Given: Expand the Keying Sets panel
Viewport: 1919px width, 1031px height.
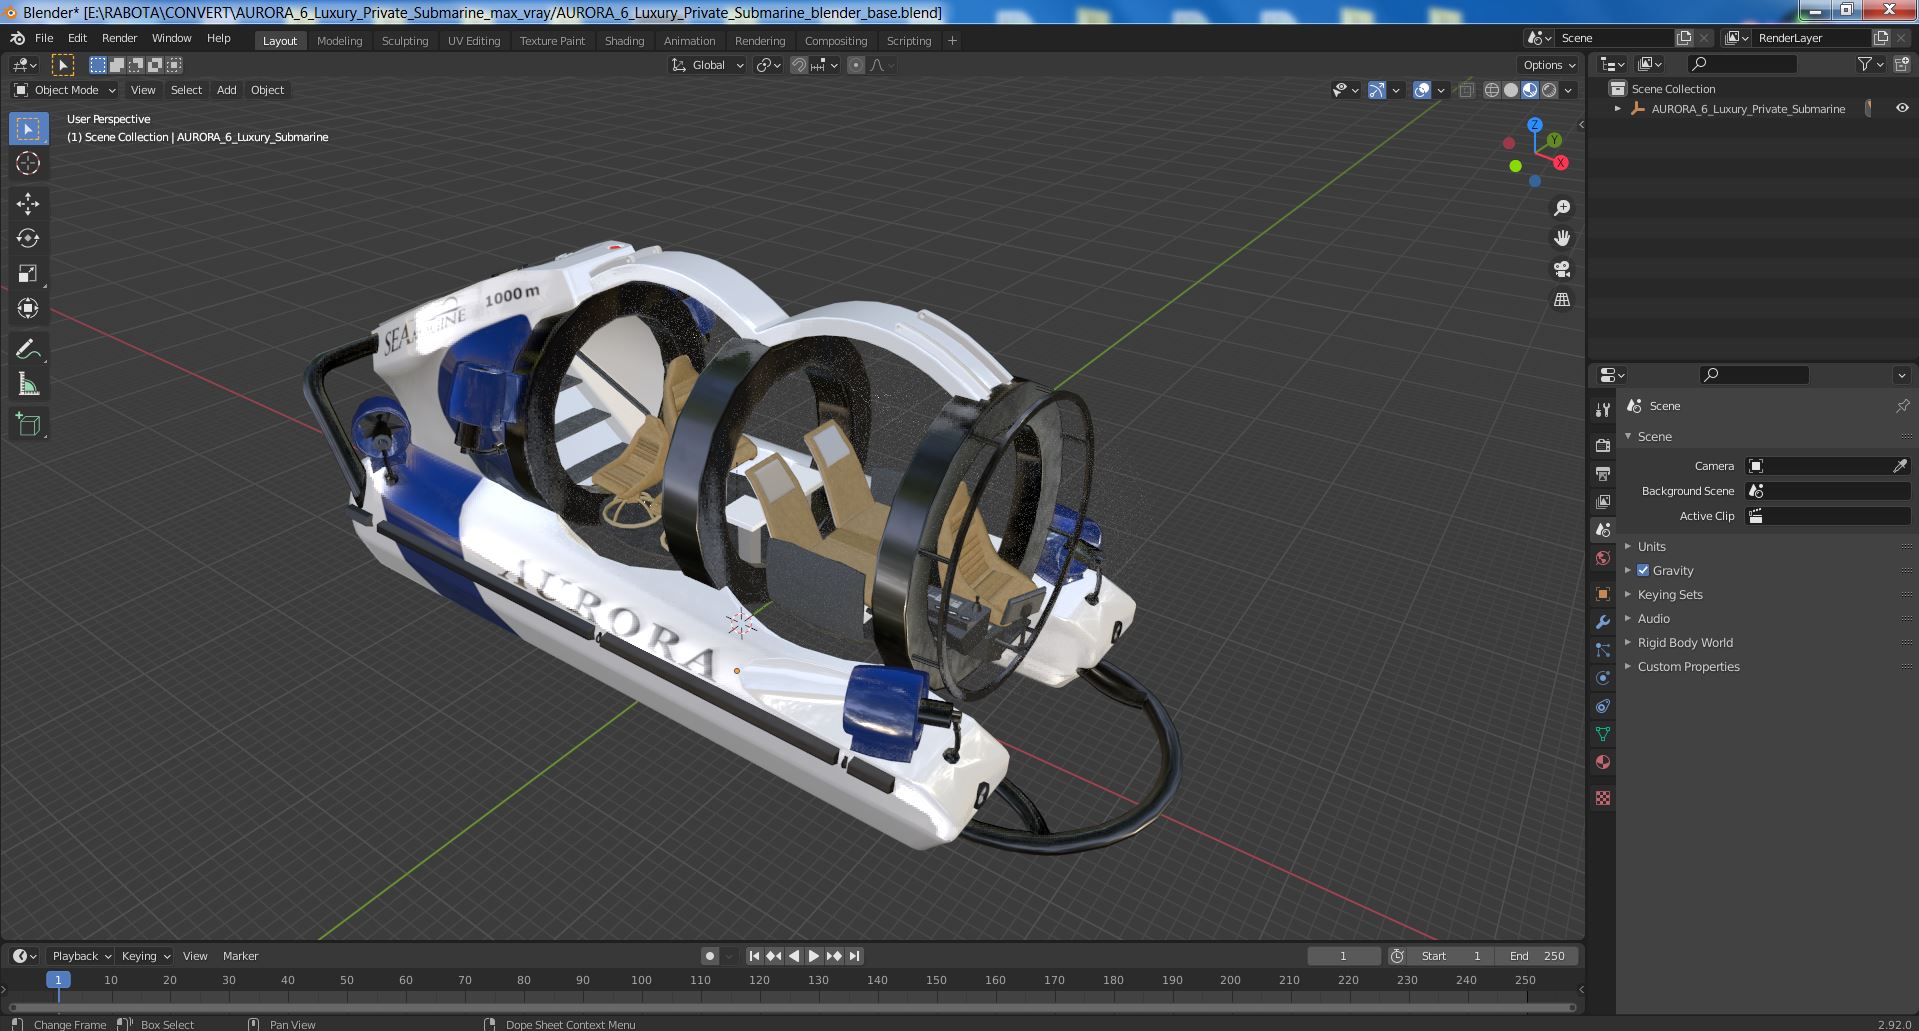Looking at the screenshot, I should [x=1669, y=594].
